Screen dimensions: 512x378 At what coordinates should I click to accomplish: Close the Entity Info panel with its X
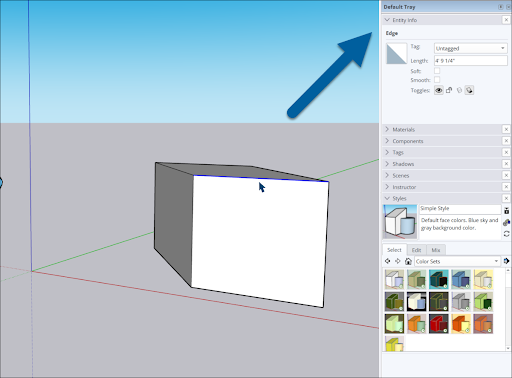pyautogui.click(x=506, y=20)
